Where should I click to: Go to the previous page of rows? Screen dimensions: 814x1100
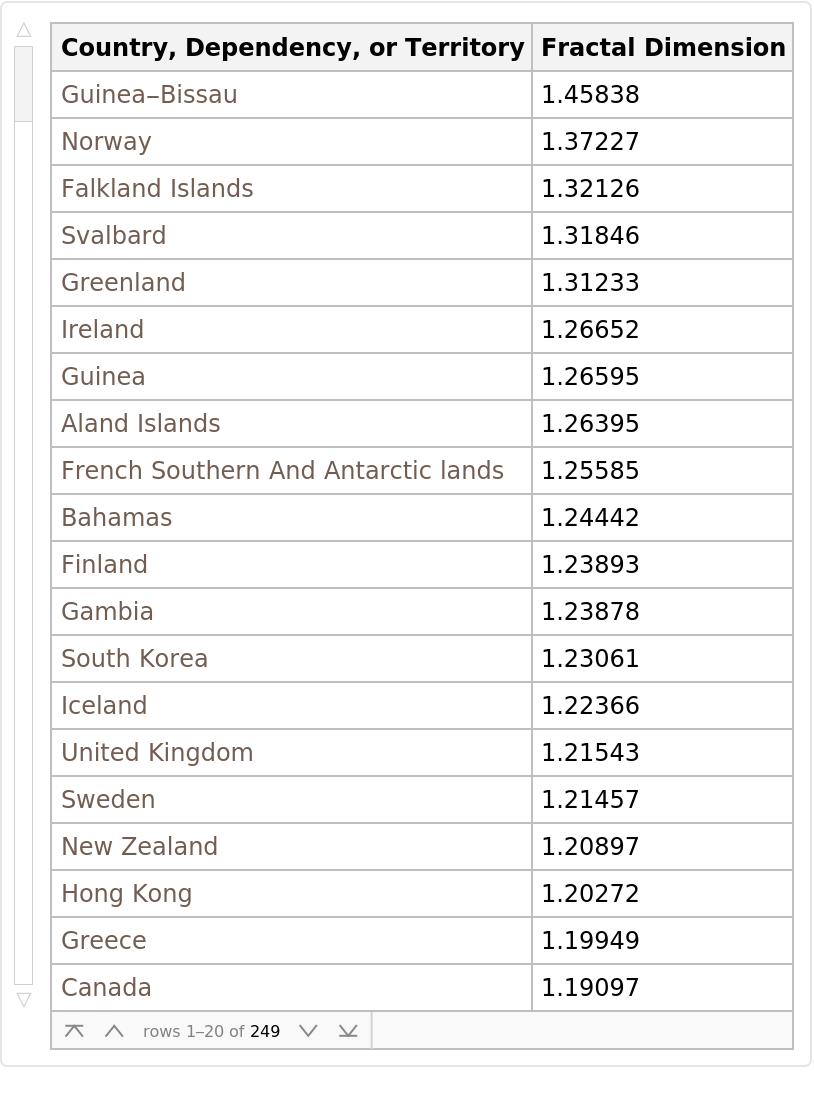114,1031
